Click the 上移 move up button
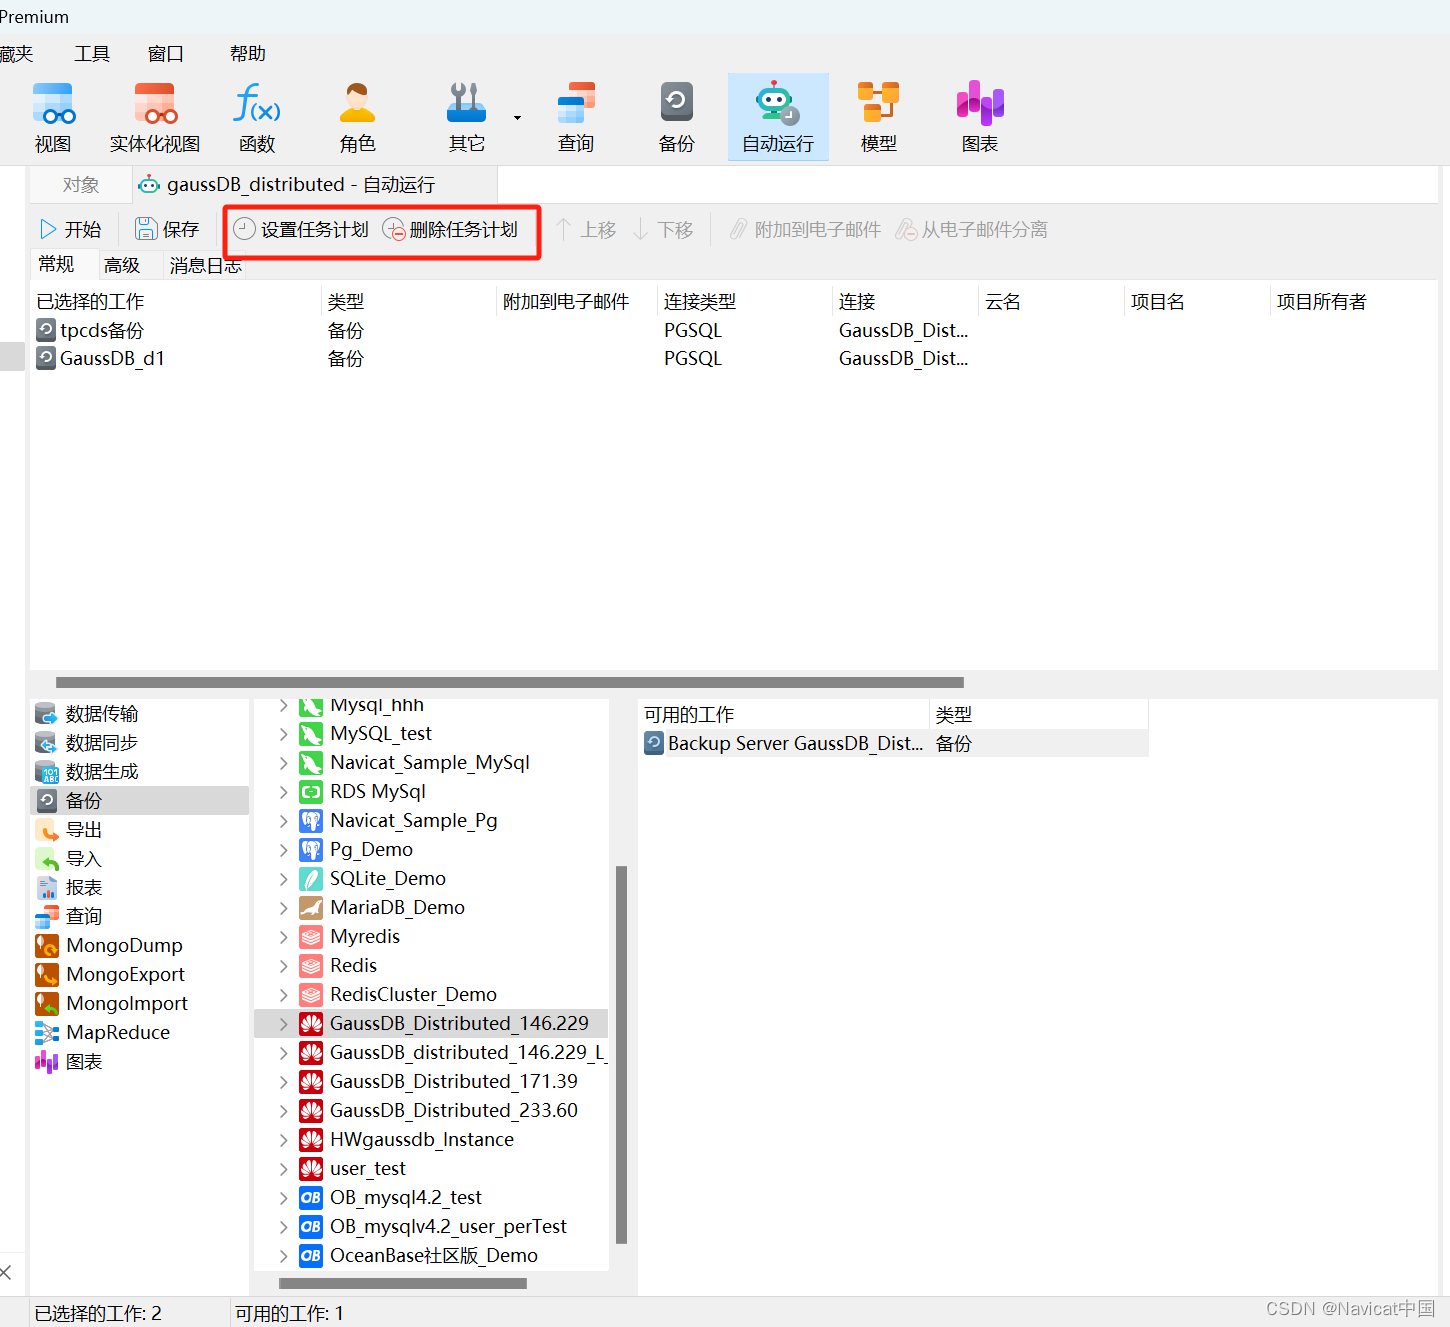 586,230
